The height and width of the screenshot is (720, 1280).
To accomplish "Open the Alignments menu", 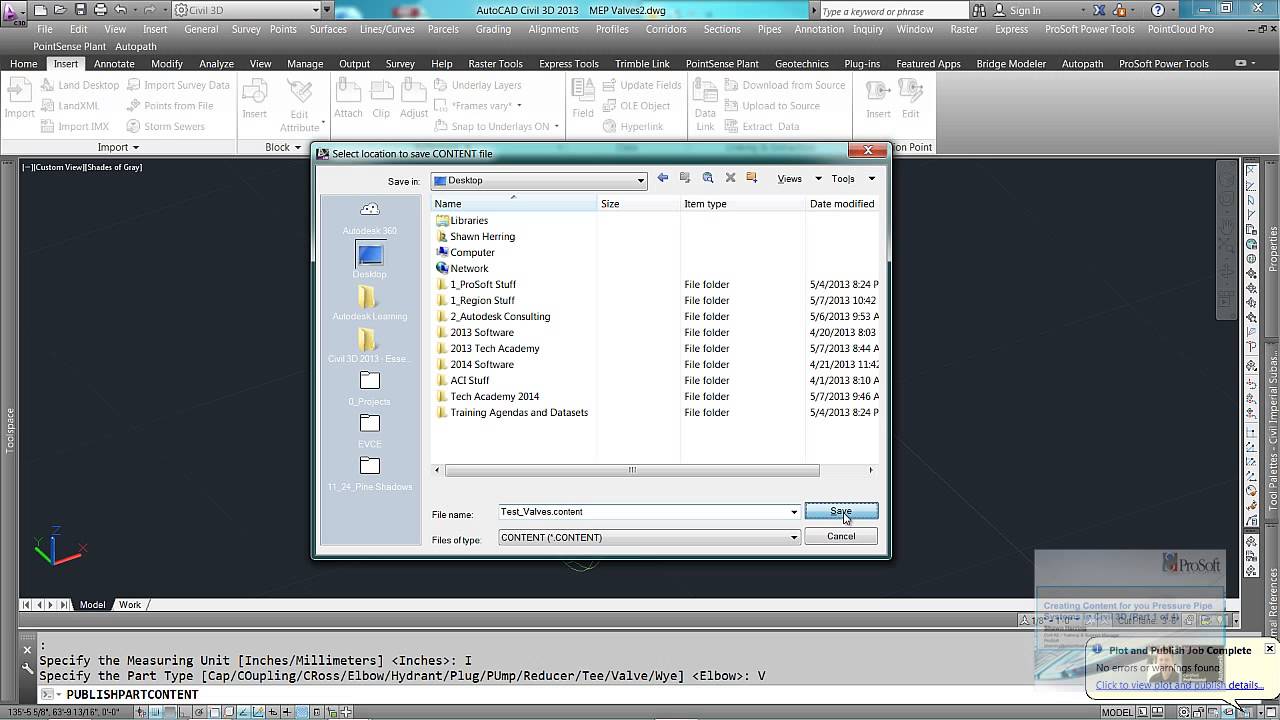I will point(553,29).
